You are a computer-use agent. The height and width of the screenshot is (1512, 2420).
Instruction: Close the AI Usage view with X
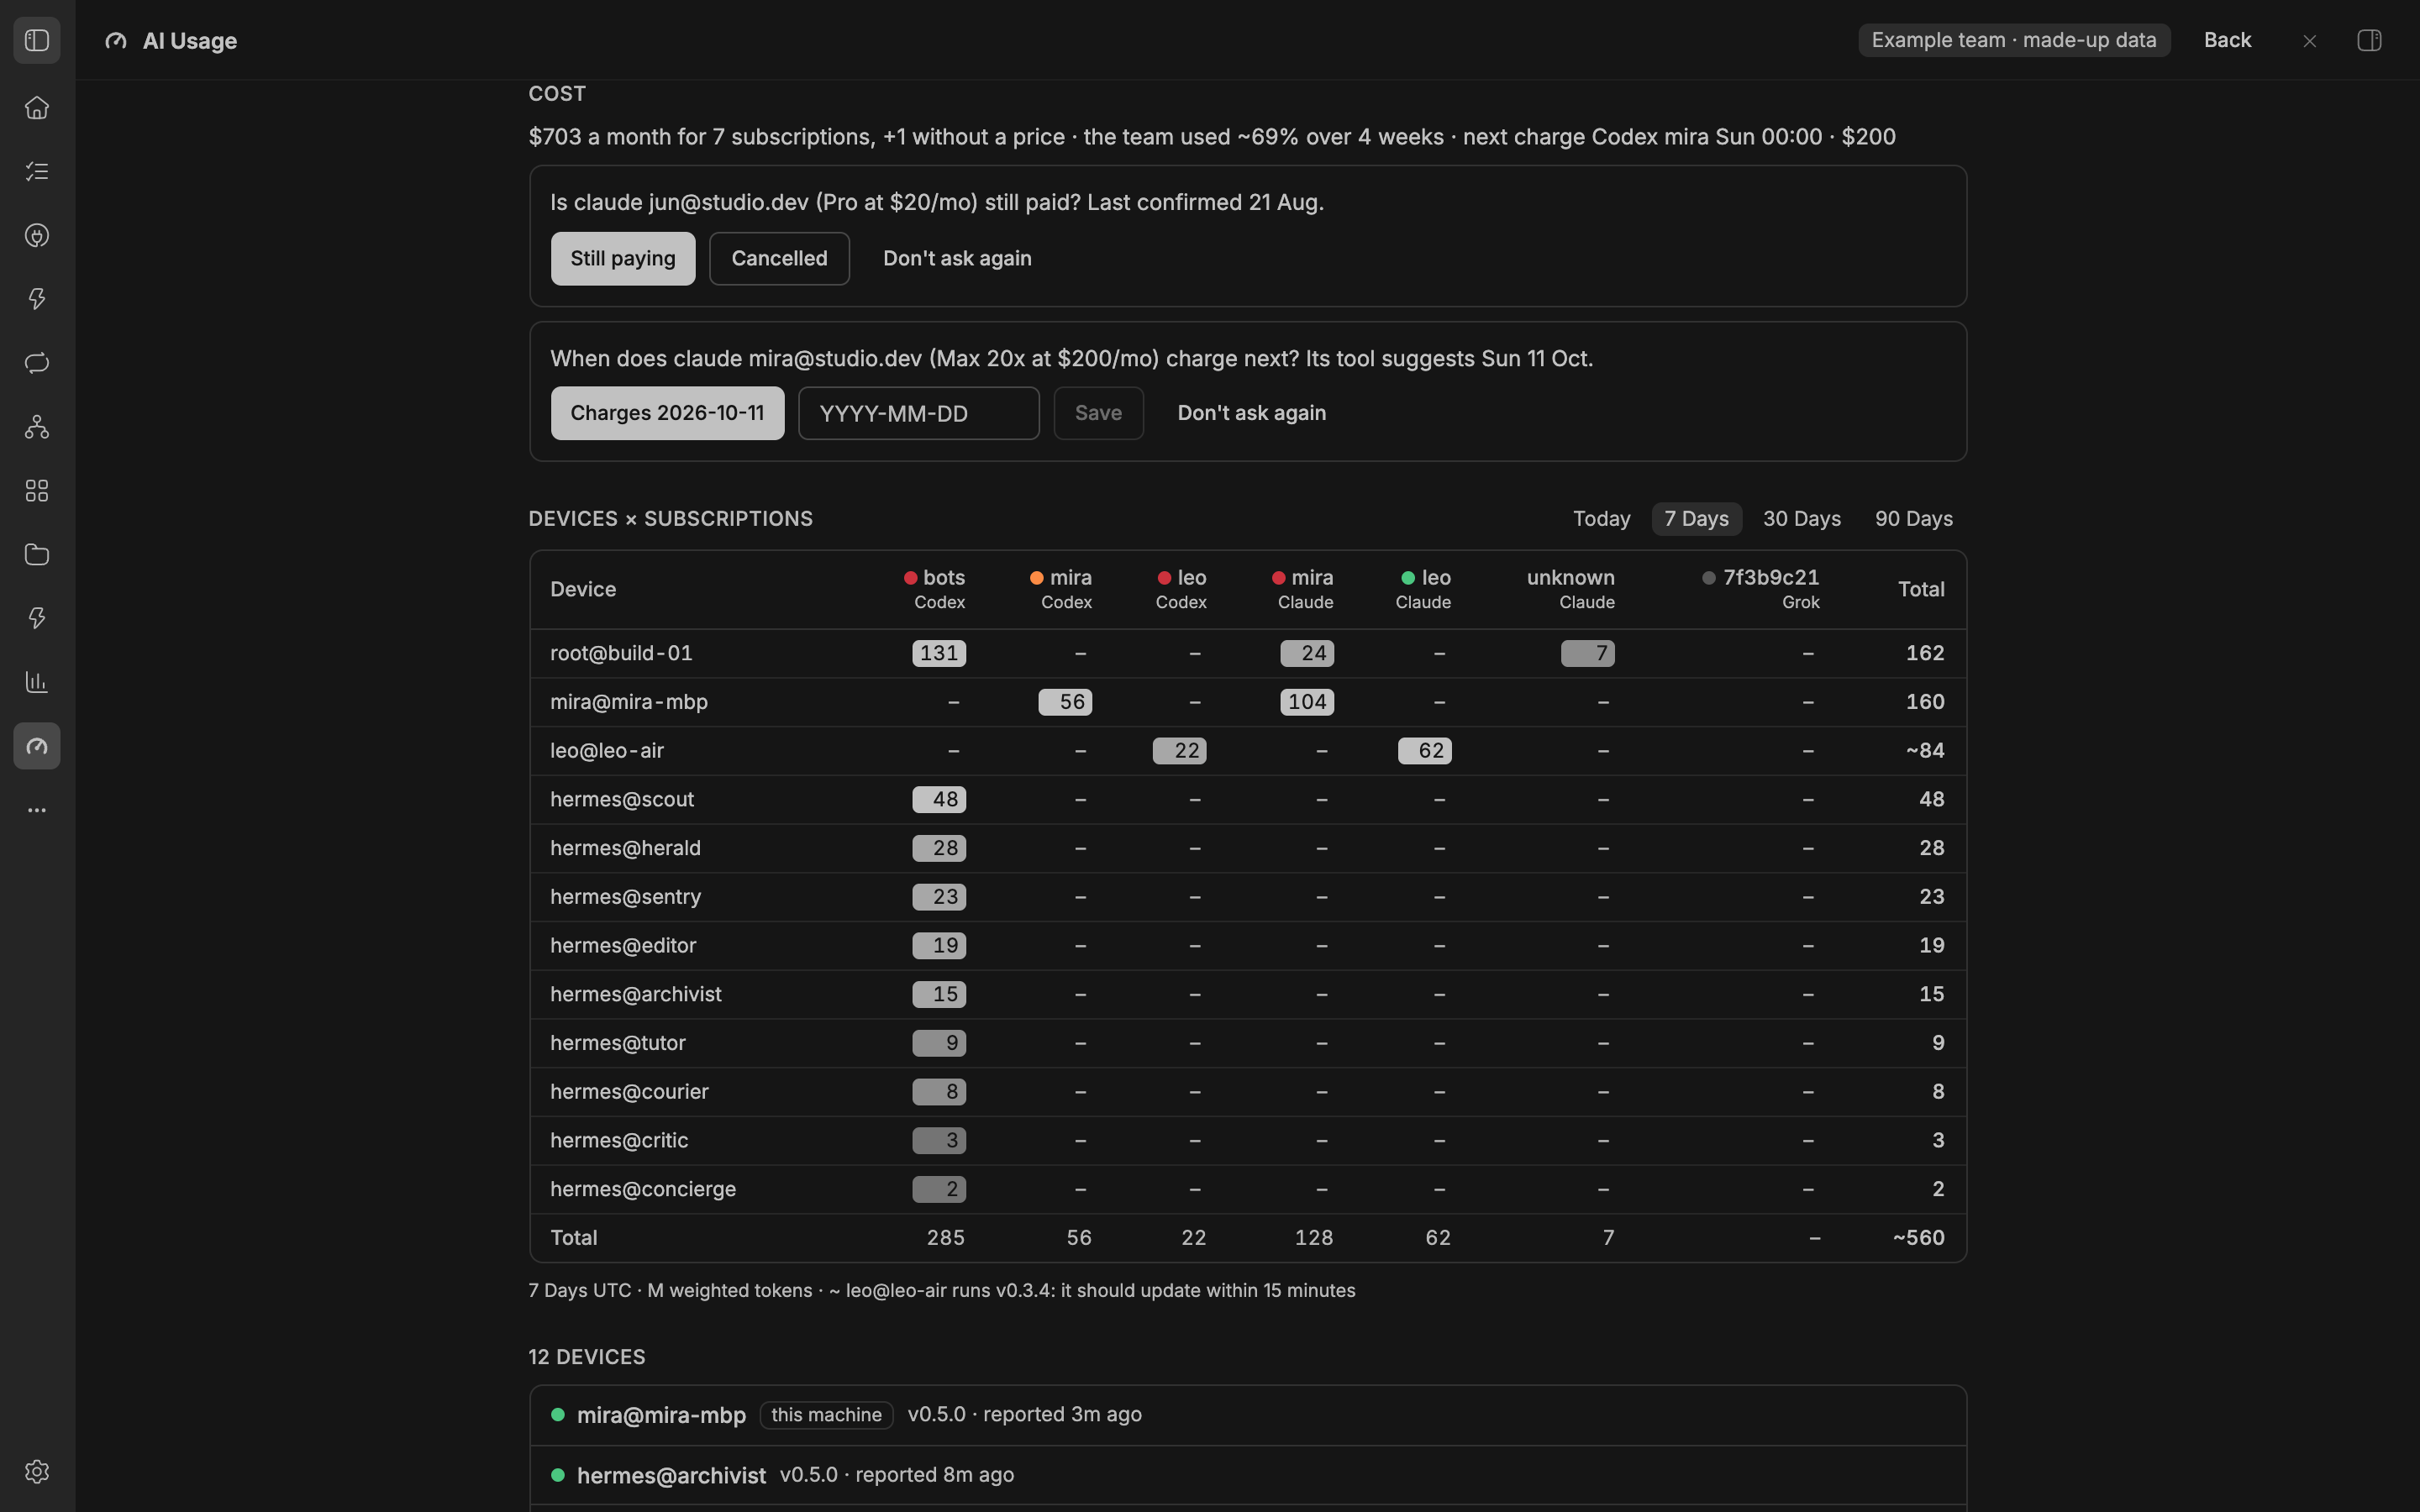[x=2310, y=41]
